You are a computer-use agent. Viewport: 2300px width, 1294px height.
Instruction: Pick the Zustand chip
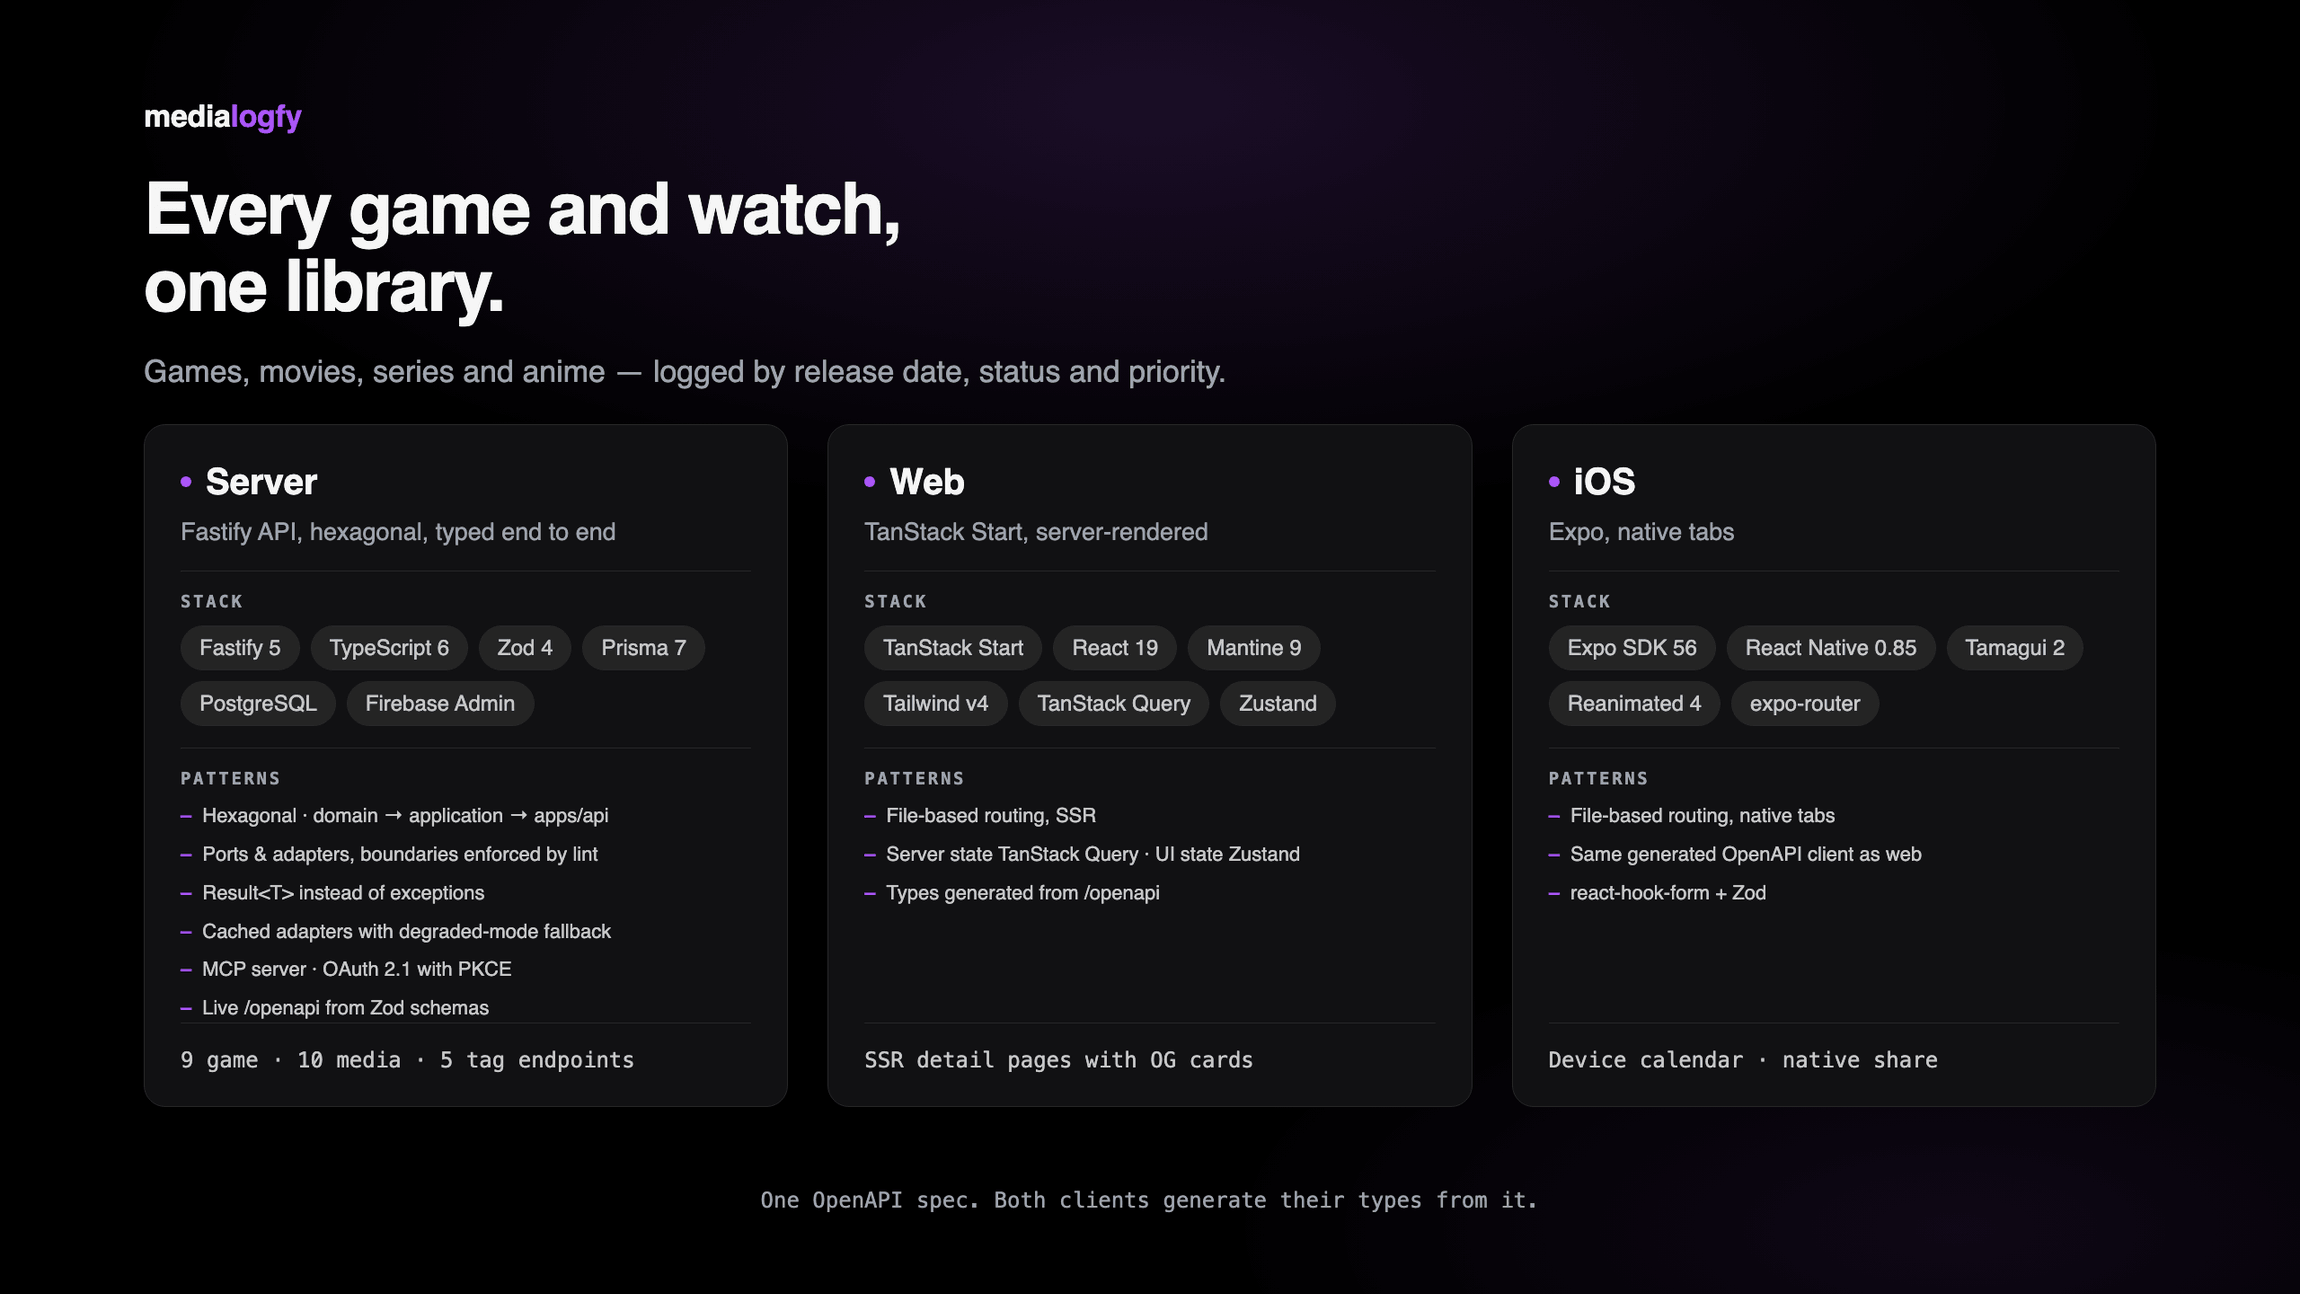[x=1278, y=704]
